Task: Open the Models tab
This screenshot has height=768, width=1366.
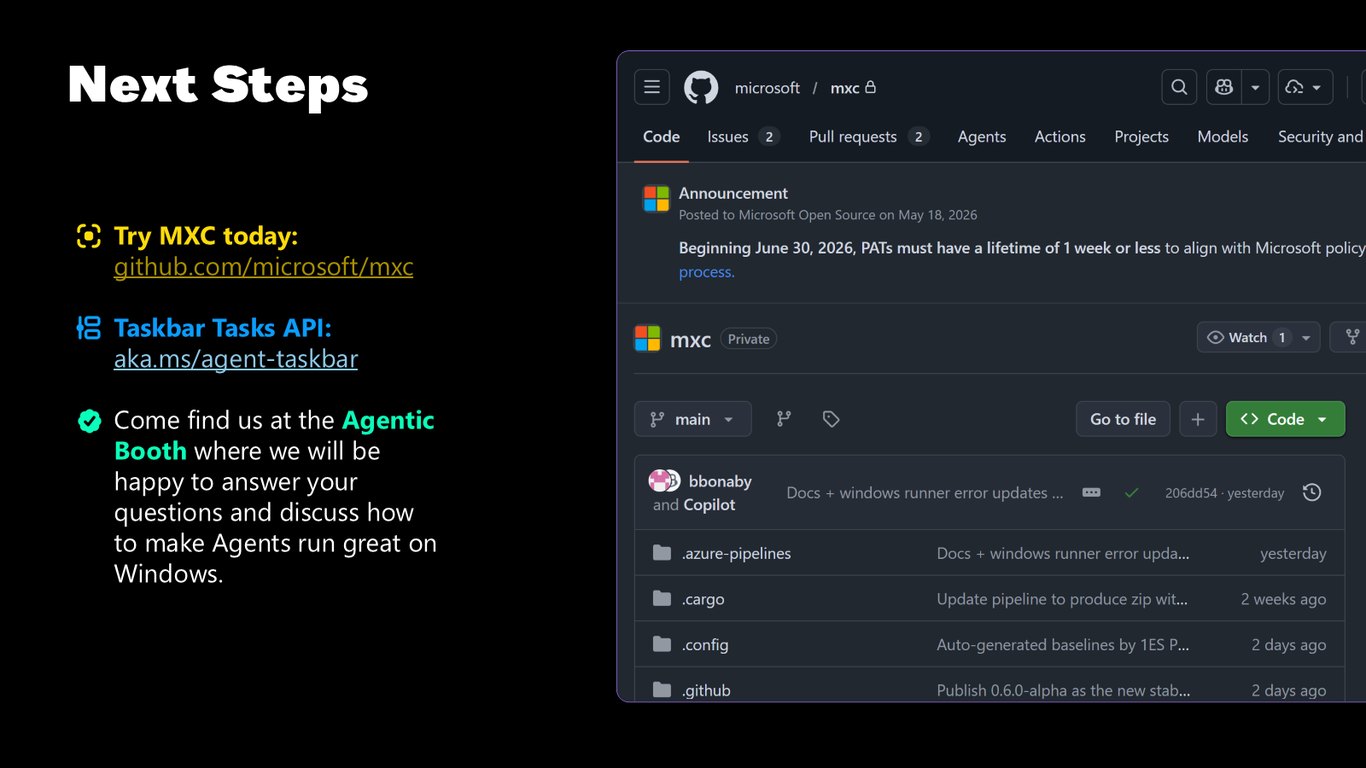Action: [1223, 137]
